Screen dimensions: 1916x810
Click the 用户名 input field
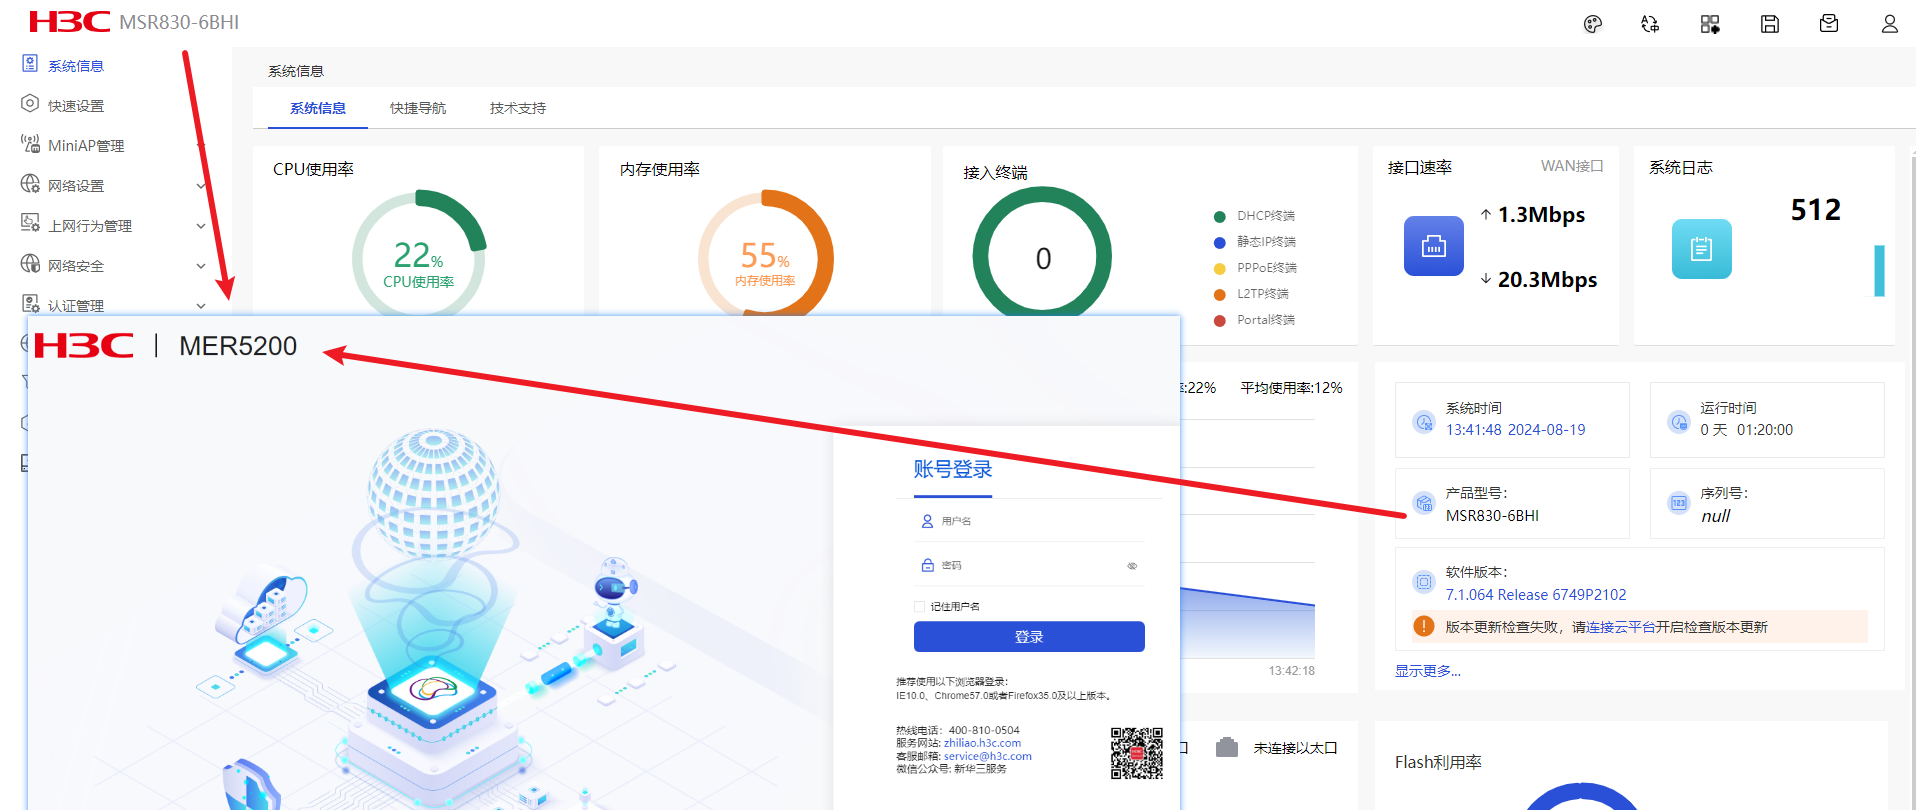coord(1029,521)
